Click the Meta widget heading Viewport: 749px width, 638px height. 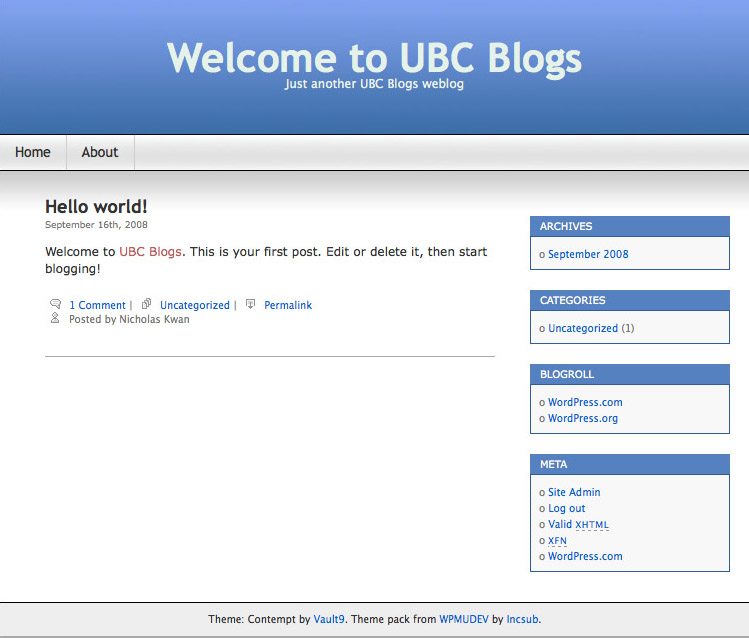coord(630,465)
